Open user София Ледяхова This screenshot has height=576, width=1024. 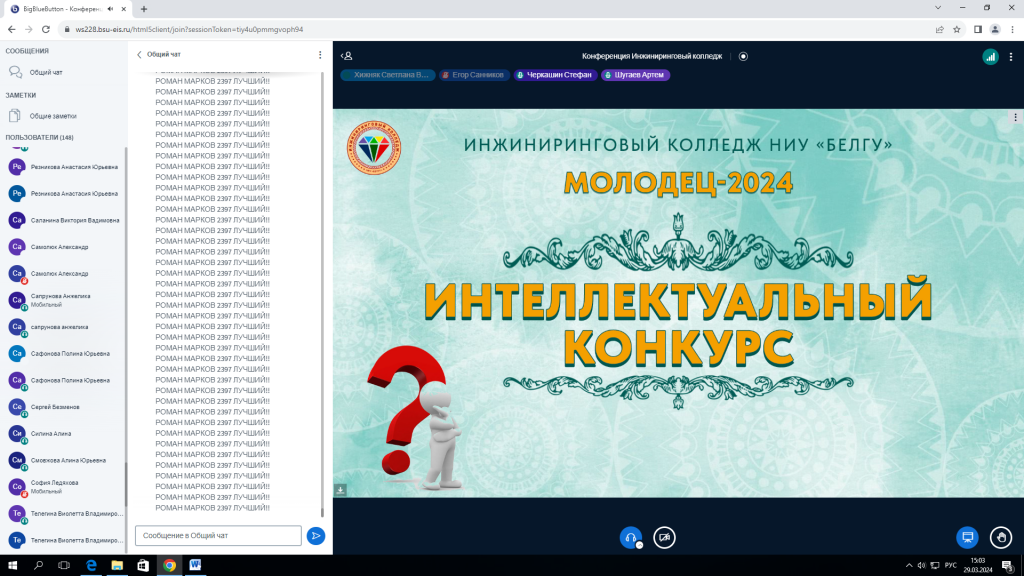[x=63, y=487]
